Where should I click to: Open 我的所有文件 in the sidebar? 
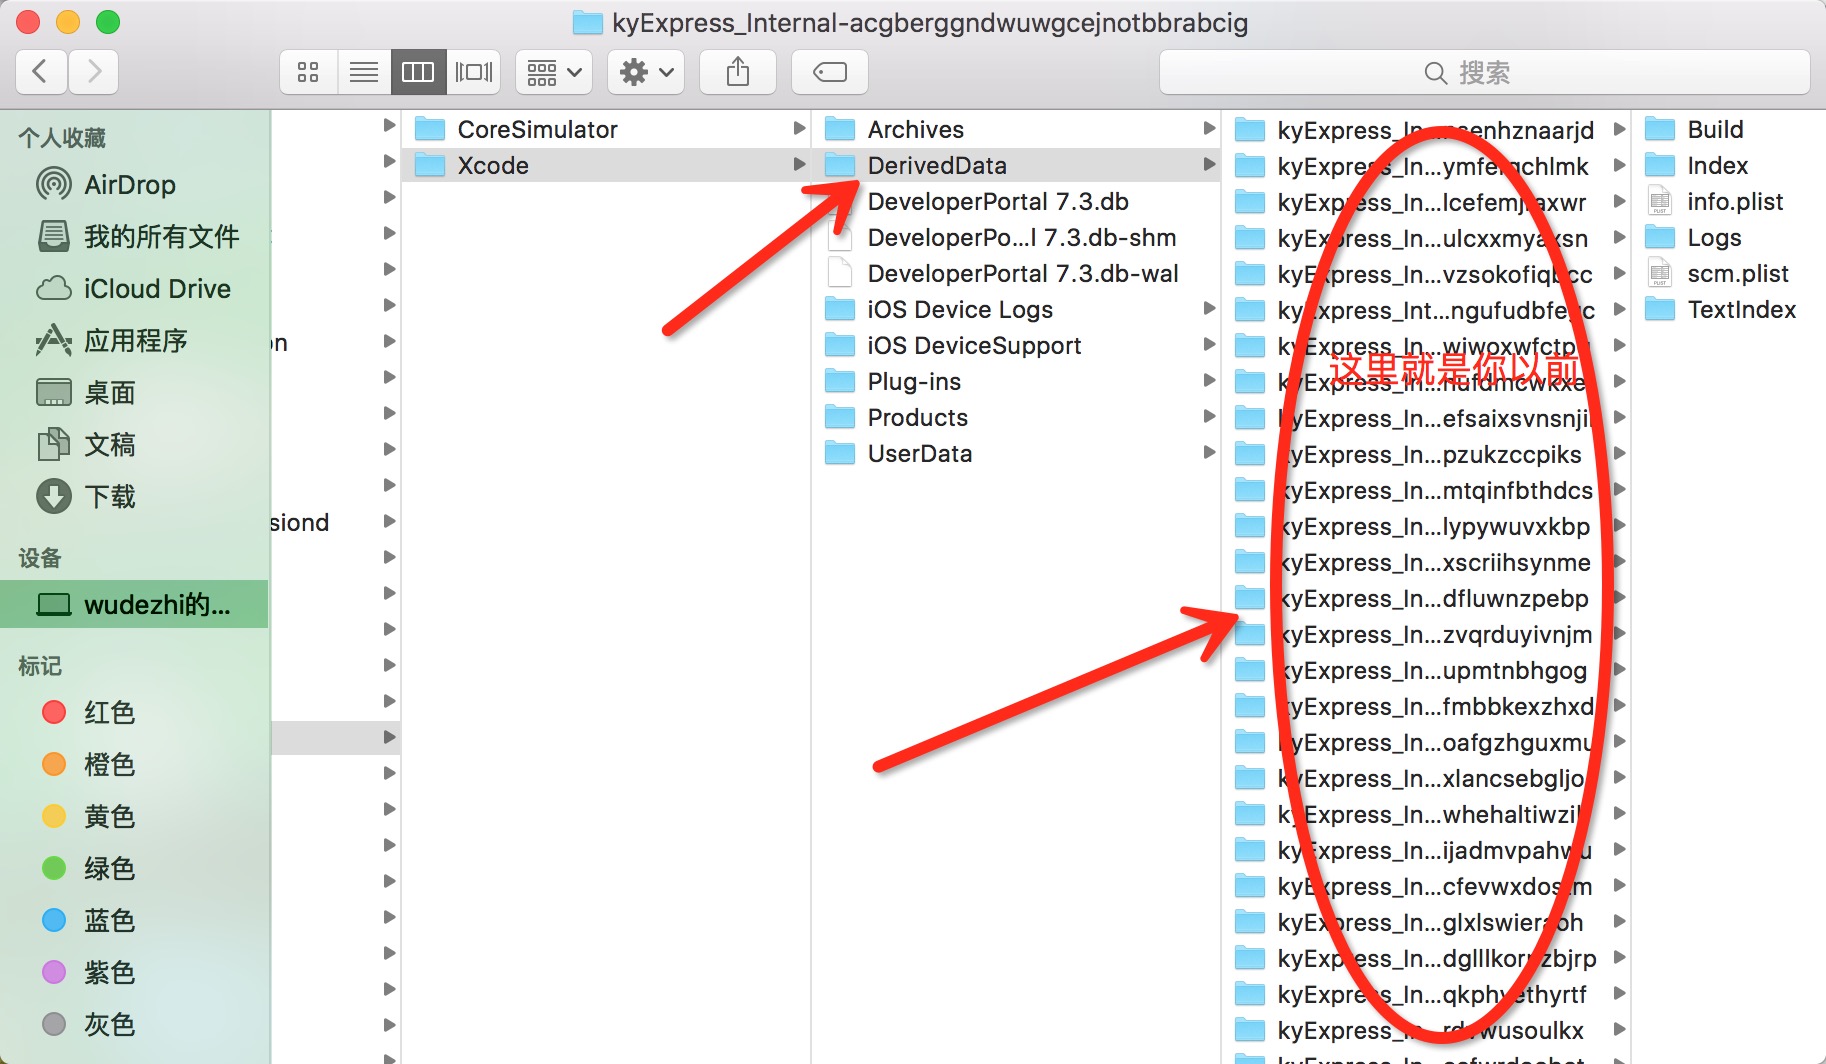coord(134,237)
